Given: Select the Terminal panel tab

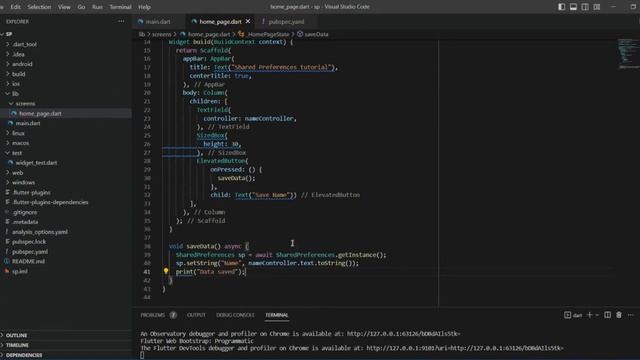Looking at the screenshot, I should point(277,315).
